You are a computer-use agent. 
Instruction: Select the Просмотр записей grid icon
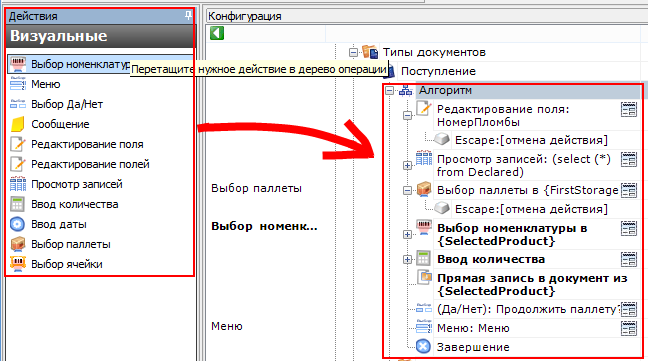18,184
